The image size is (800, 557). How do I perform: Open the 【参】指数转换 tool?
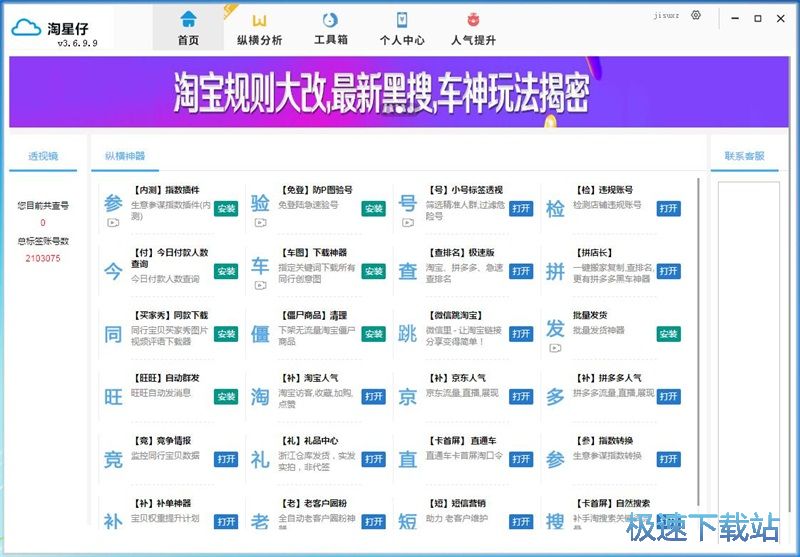[x=668, y=460]
